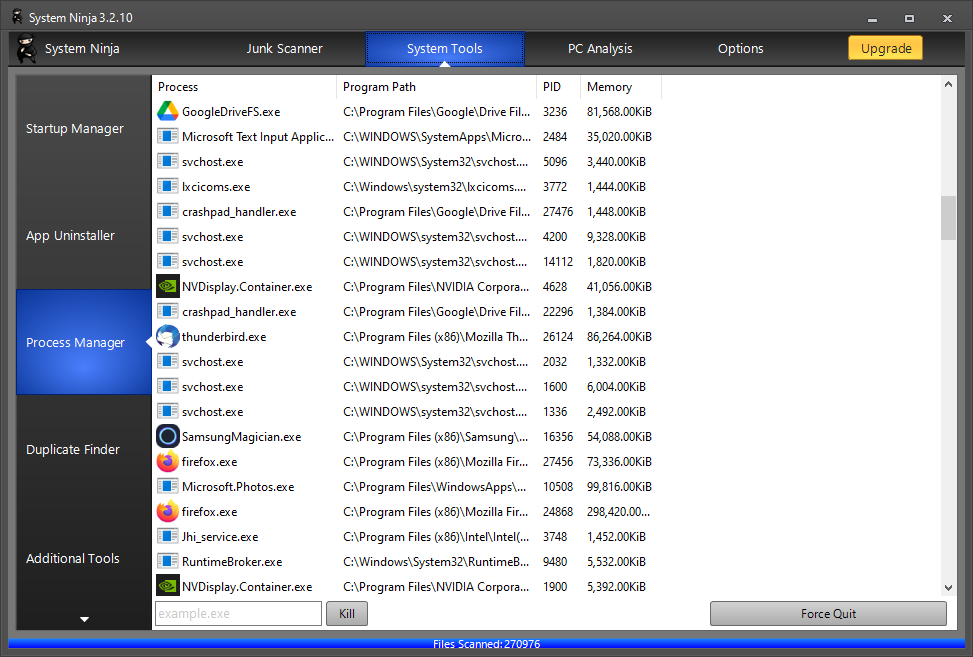Click the firefox.exe icon with PID 27456
Image resolution: width=973 pixels, height=657 pixels.
(x=168, y=462)
